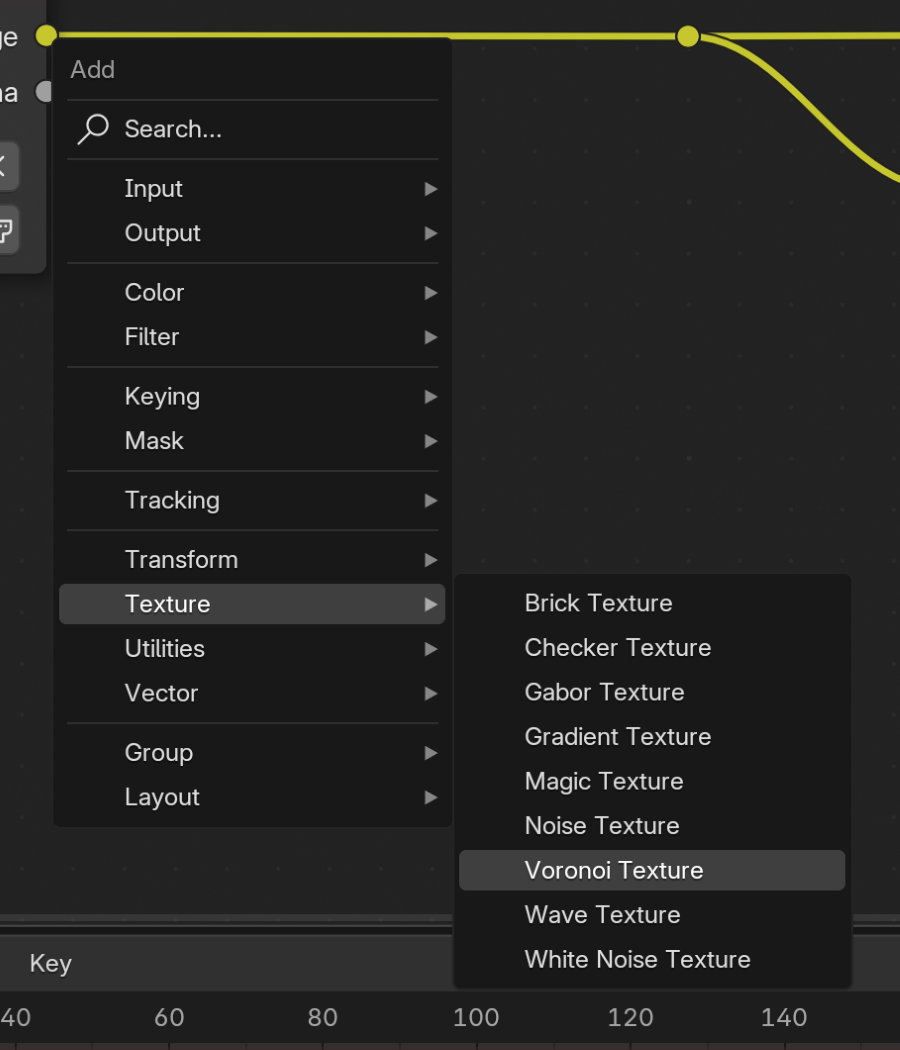The width and height of the screenshot is (900, 1050).
Task: Click the Search field in Add menu
Action: click(x=252, y=129)
